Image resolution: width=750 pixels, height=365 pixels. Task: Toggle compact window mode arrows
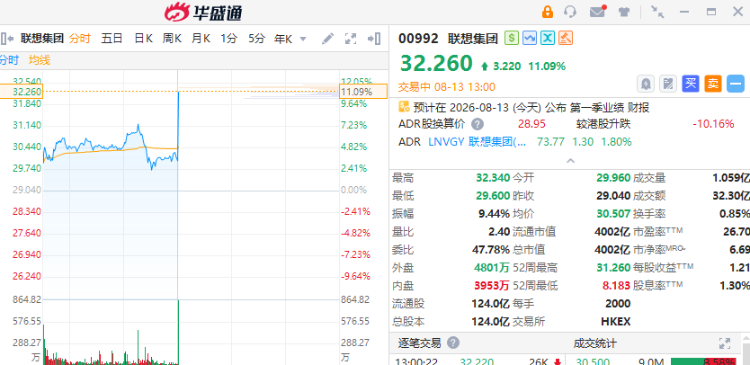(658, 12)
